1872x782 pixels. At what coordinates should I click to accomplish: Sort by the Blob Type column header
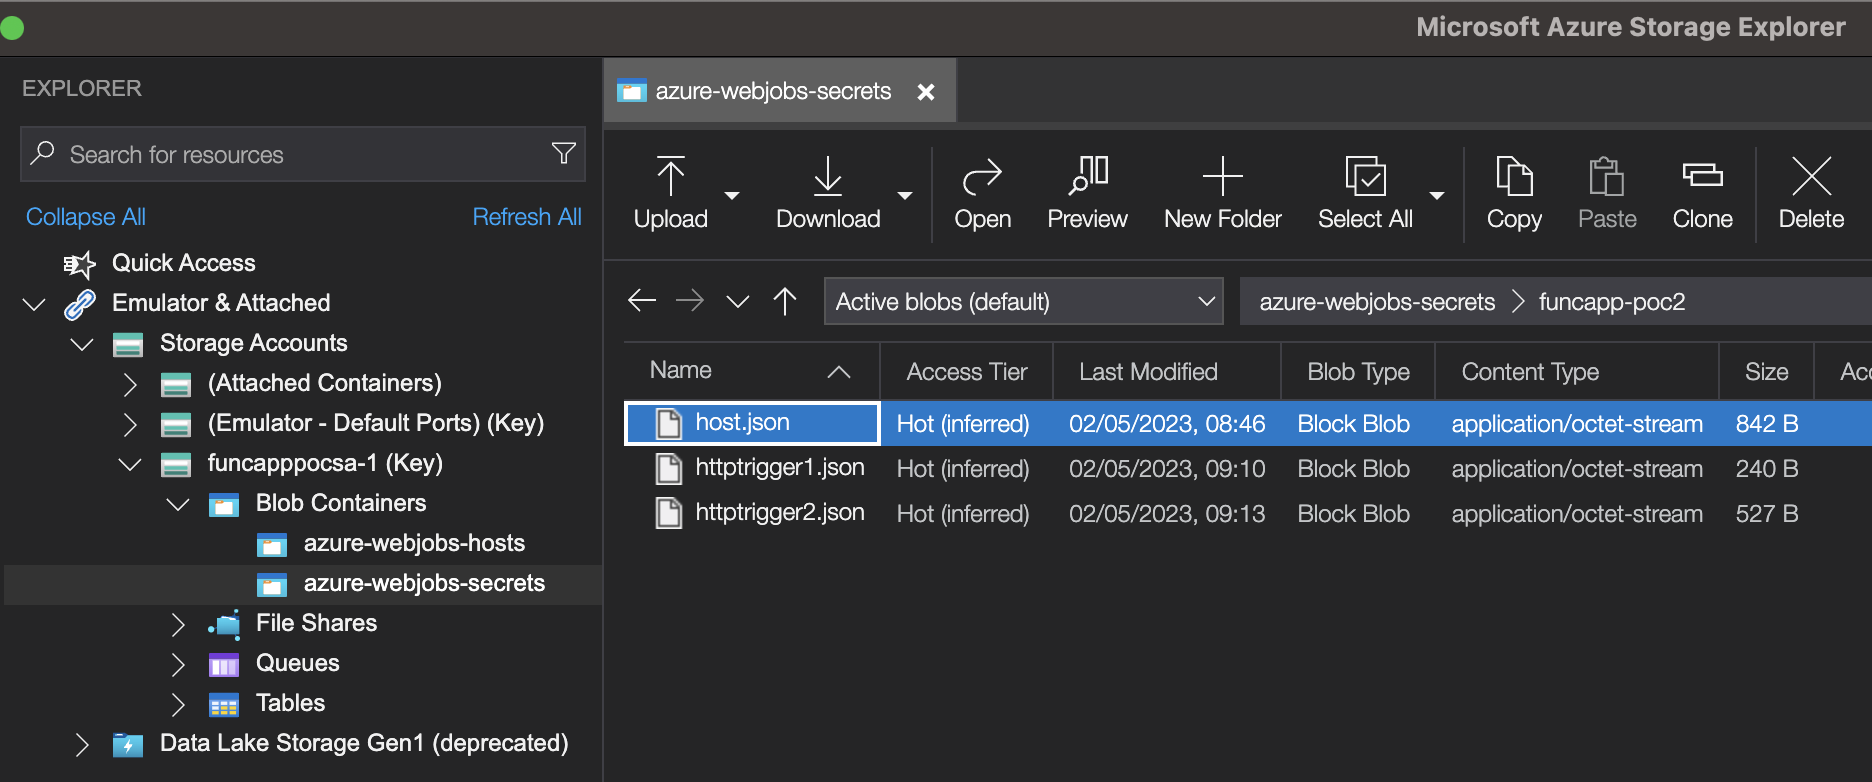[1358, 371]
